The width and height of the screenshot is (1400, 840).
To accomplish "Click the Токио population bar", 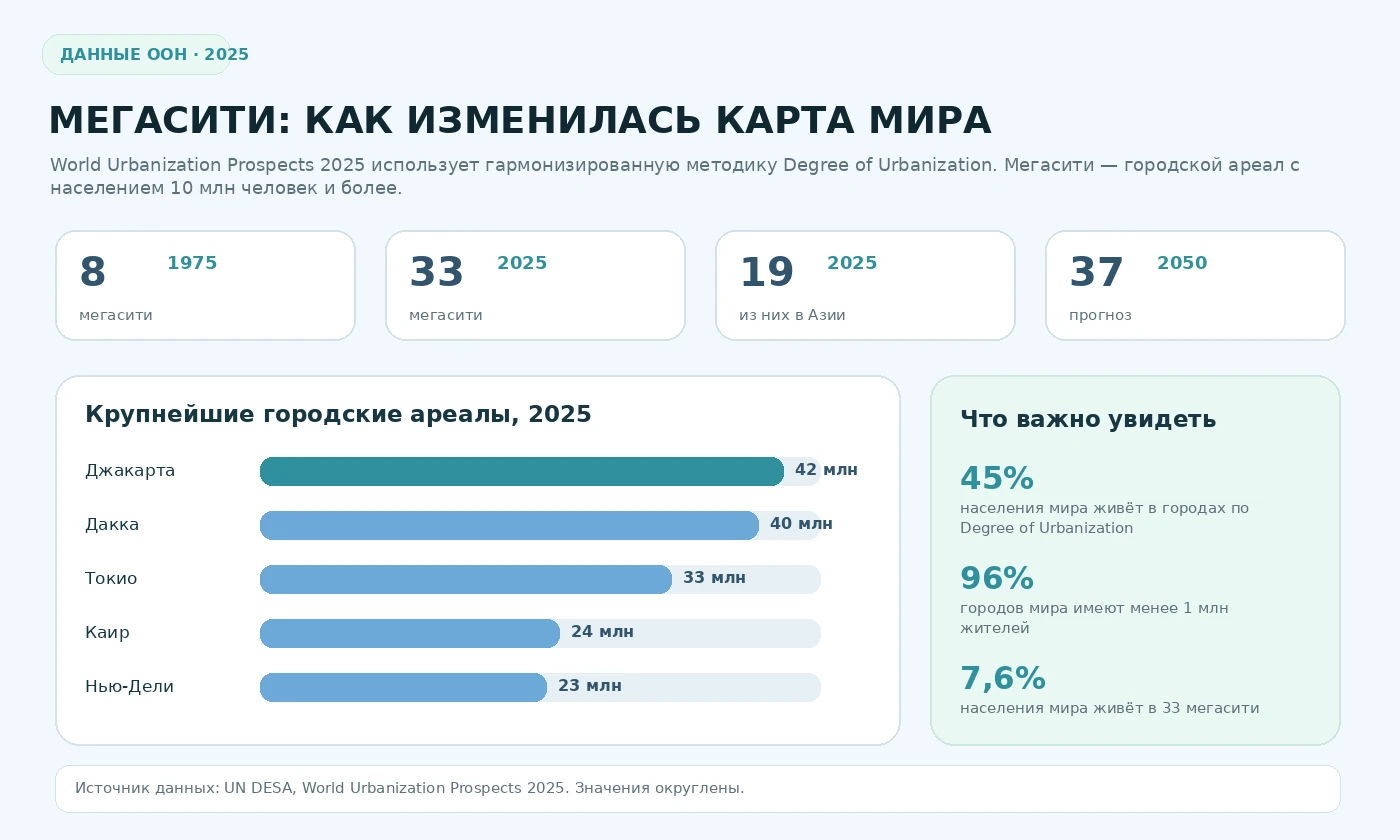I will 466,579.
